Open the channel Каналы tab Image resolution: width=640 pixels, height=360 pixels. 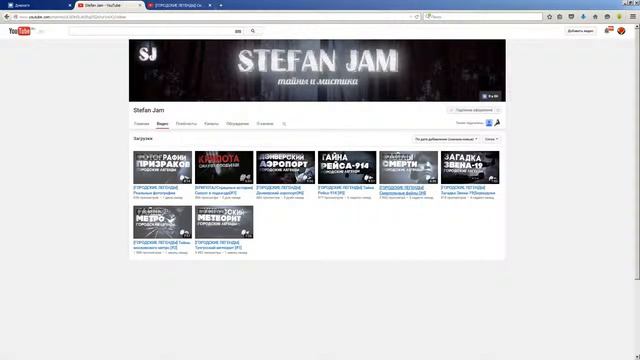click(211, 124)
